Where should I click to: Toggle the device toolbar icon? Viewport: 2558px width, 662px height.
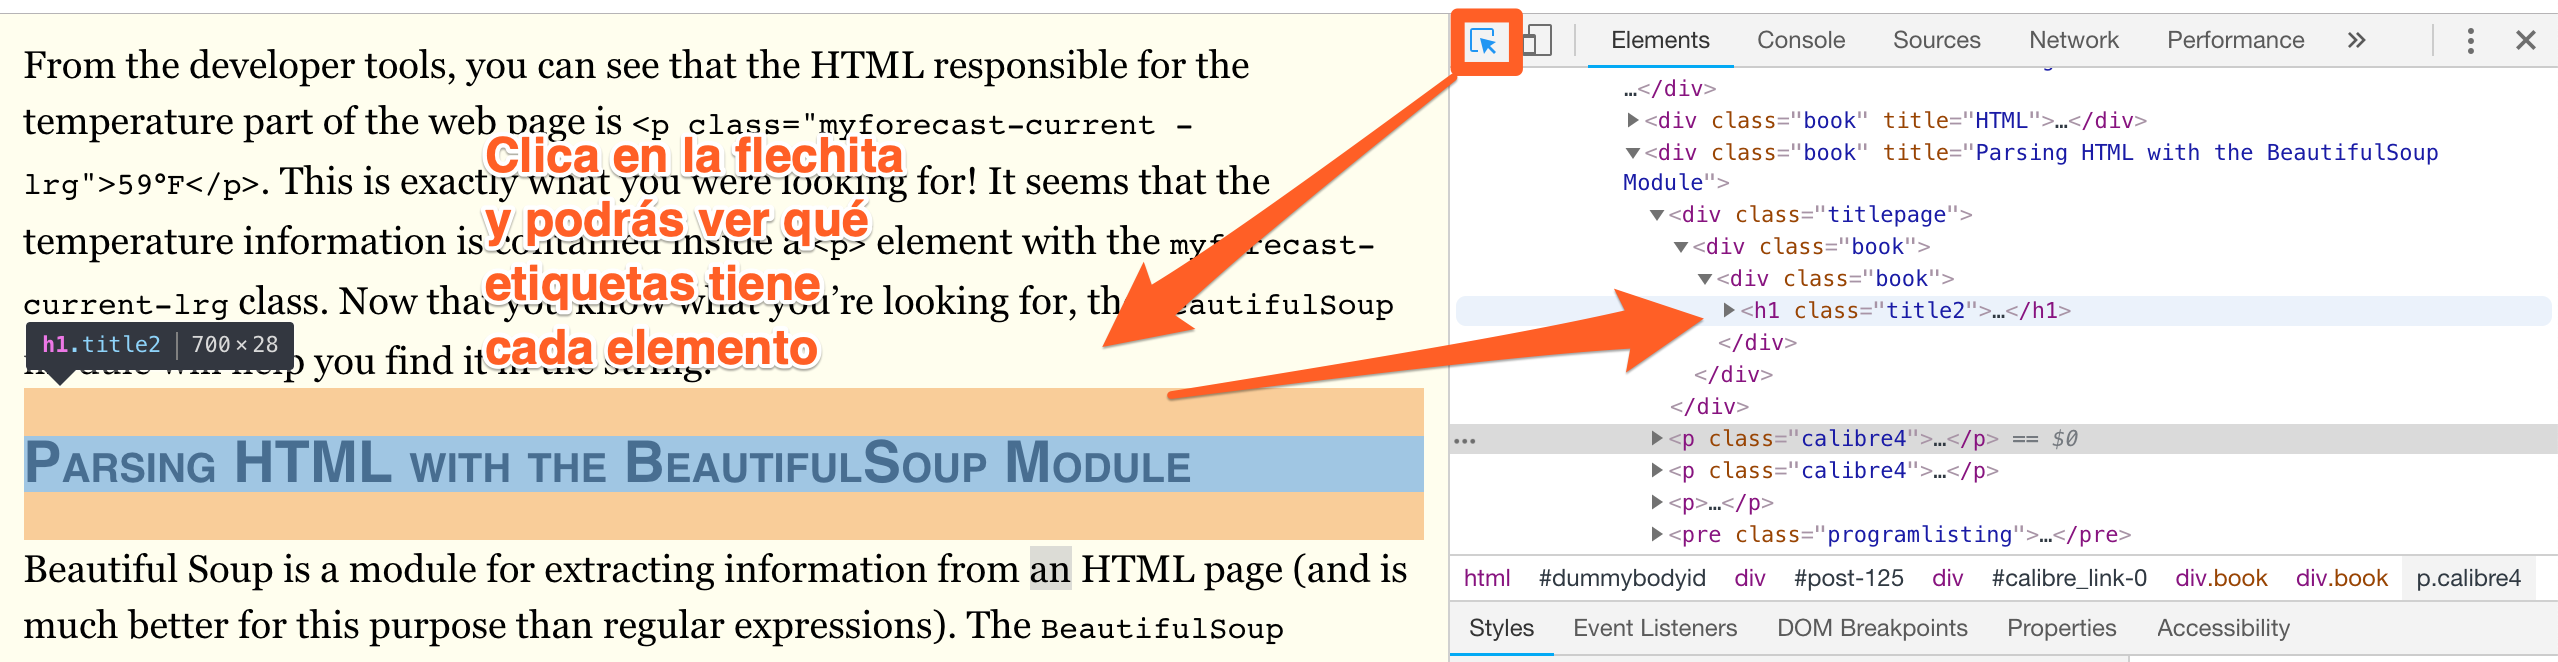point(1537,41)
